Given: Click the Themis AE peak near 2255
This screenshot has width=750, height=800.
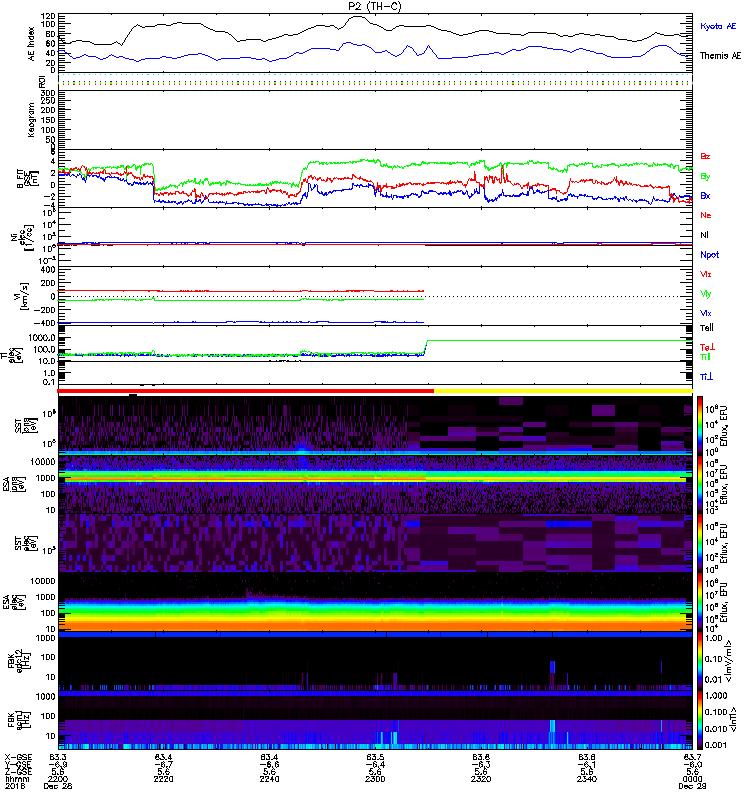Looking at the screenshot, I should [x=356, y=17].
